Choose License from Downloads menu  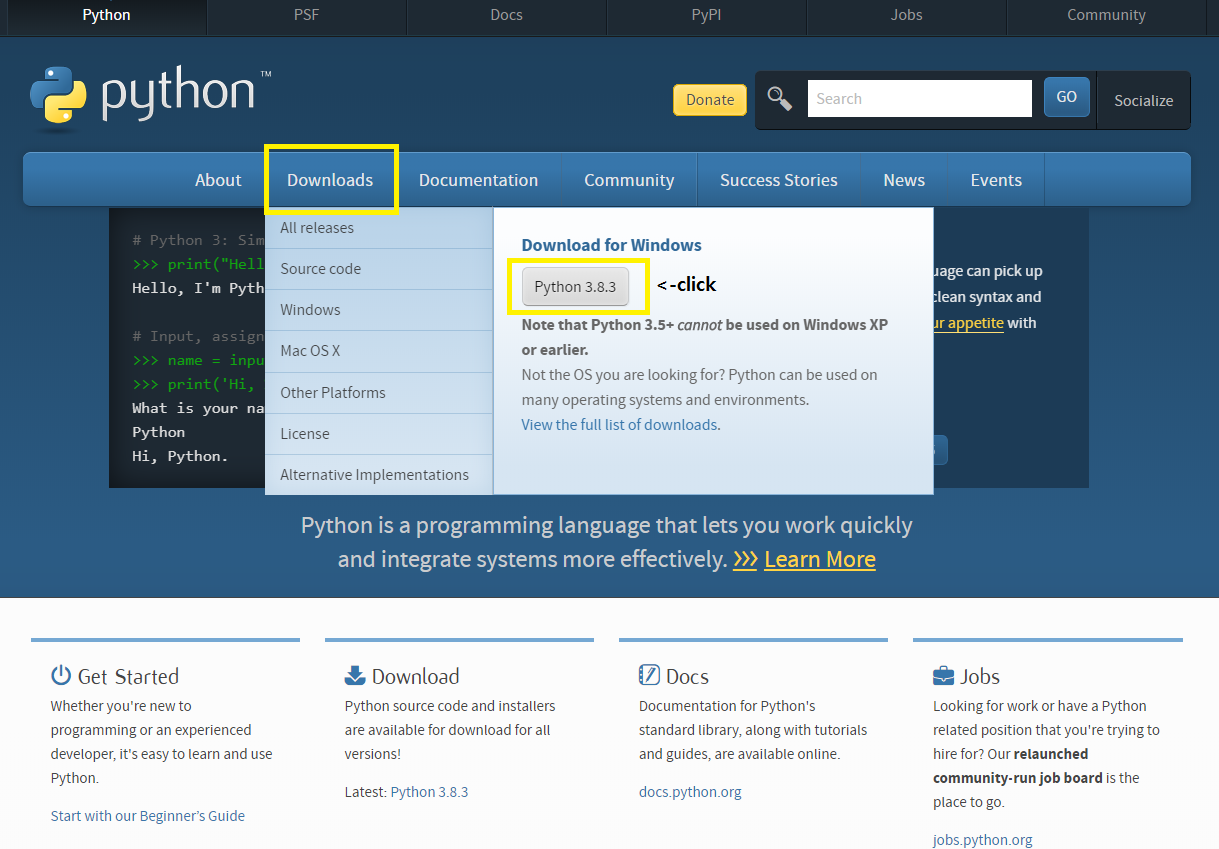(379, 433)
